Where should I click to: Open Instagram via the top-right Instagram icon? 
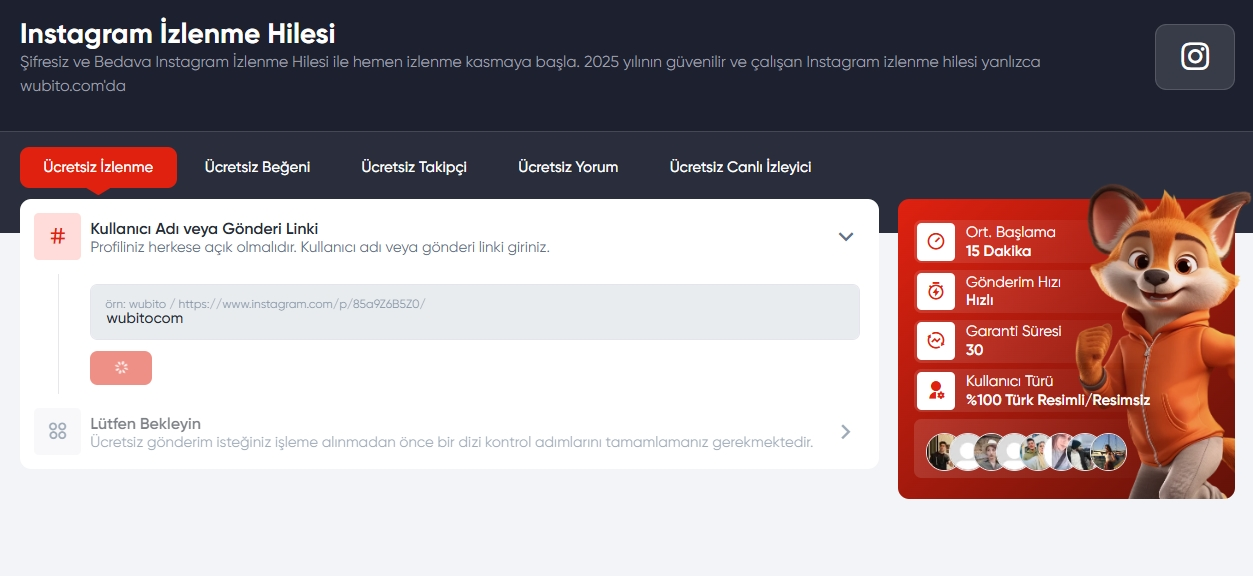(x=1194, y=57)
